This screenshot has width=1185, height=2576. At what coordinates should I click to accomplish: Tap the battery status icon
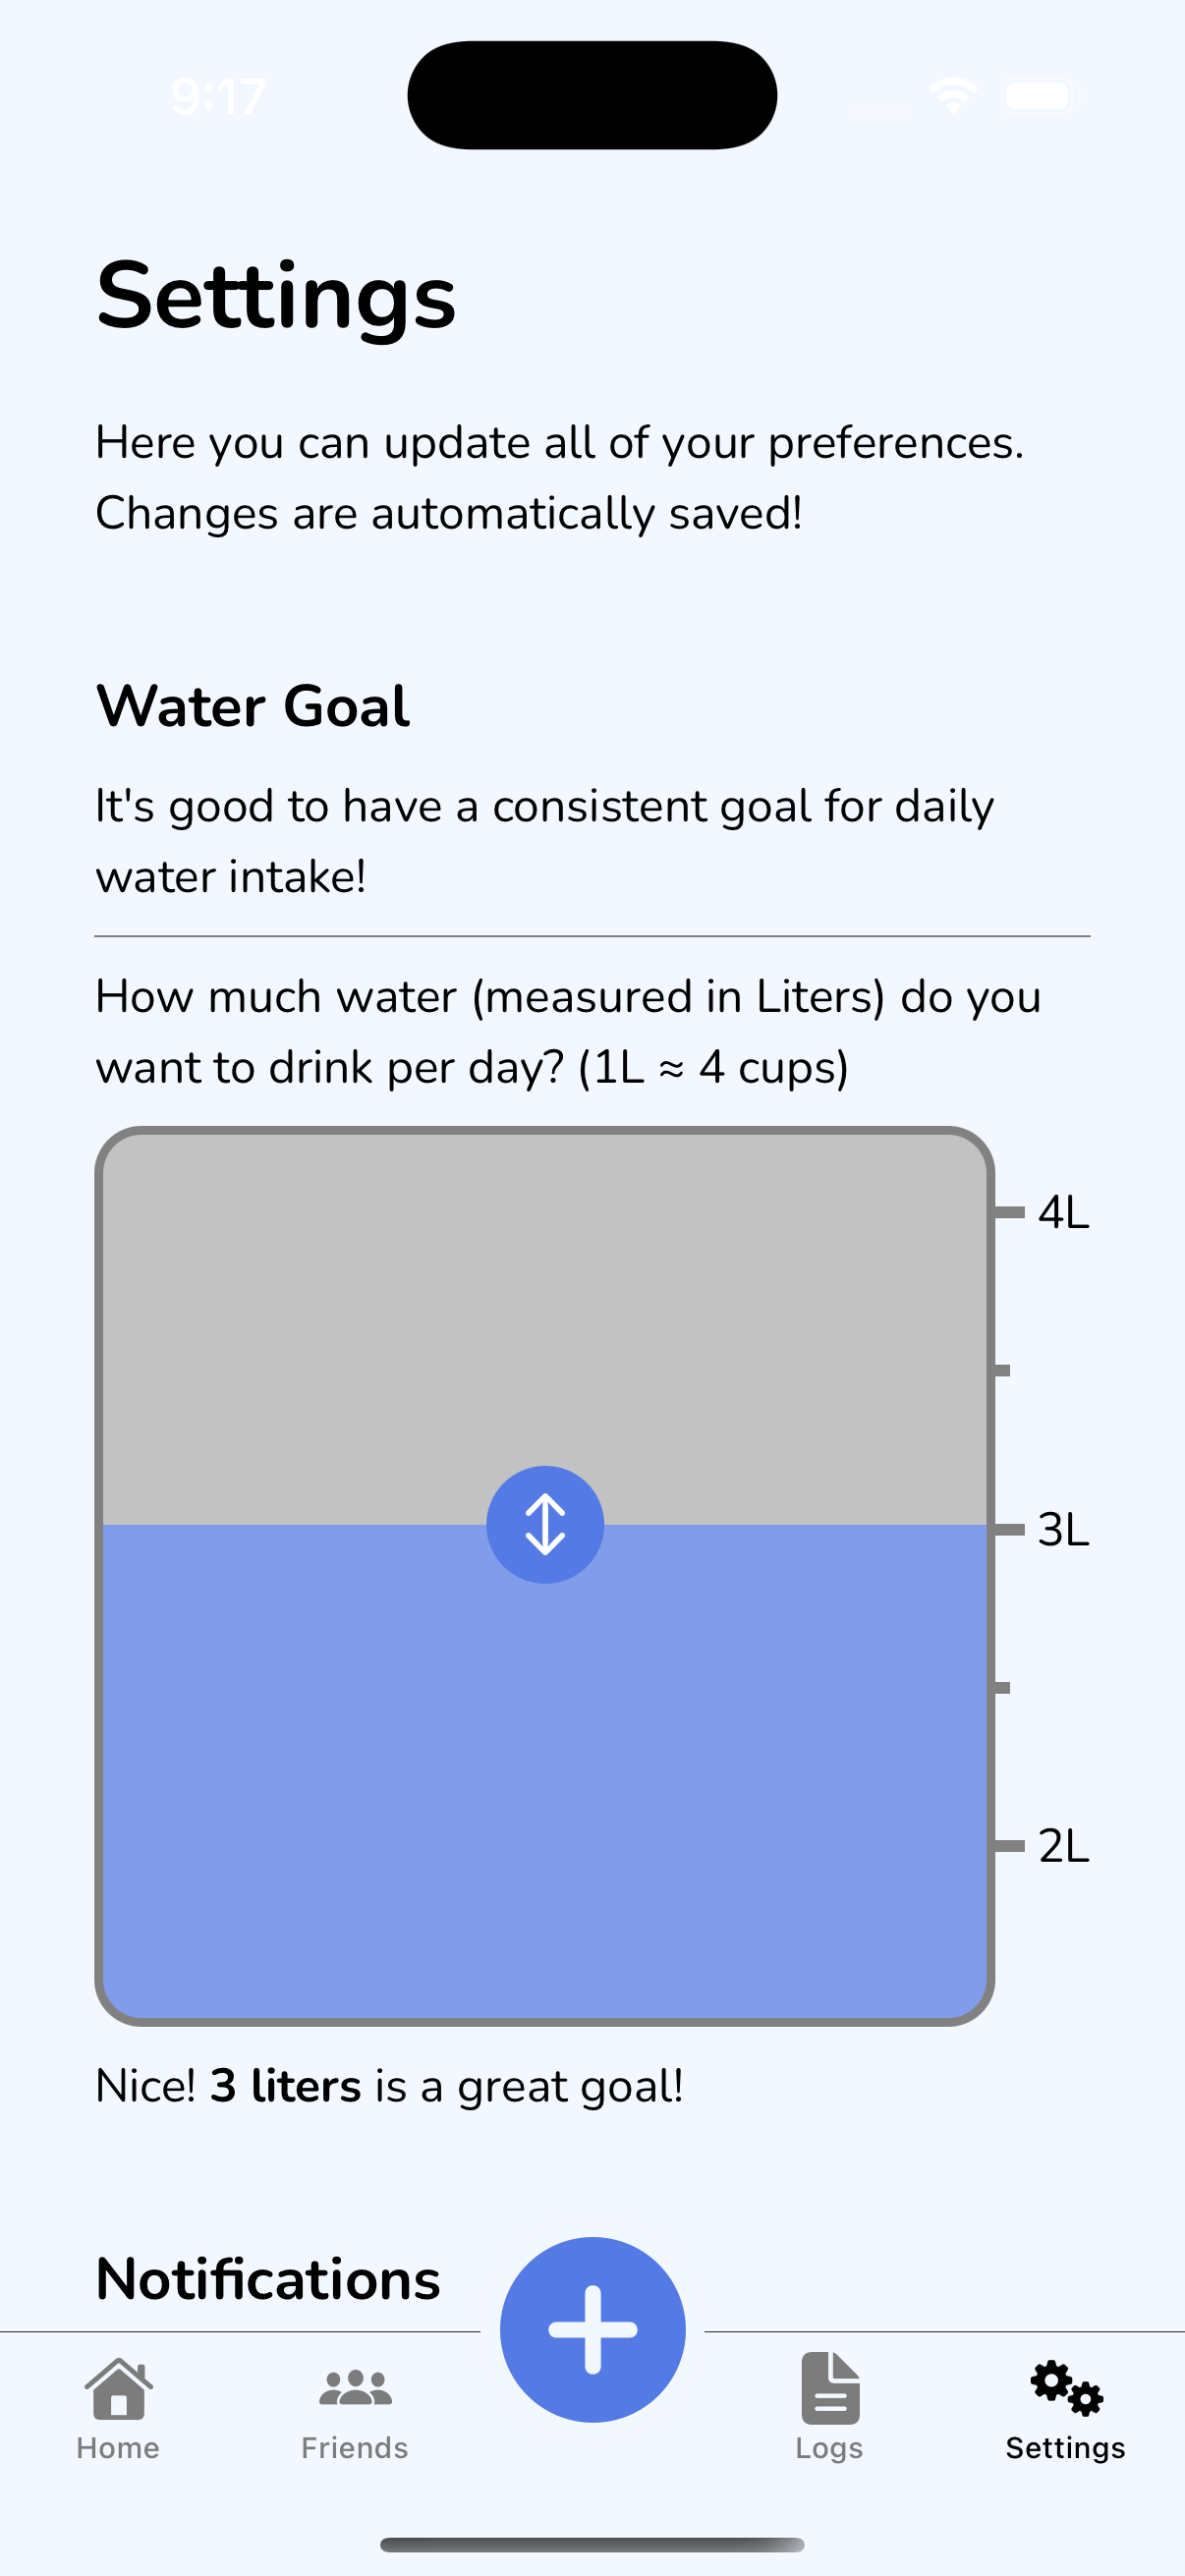(x=1040, y=96)
